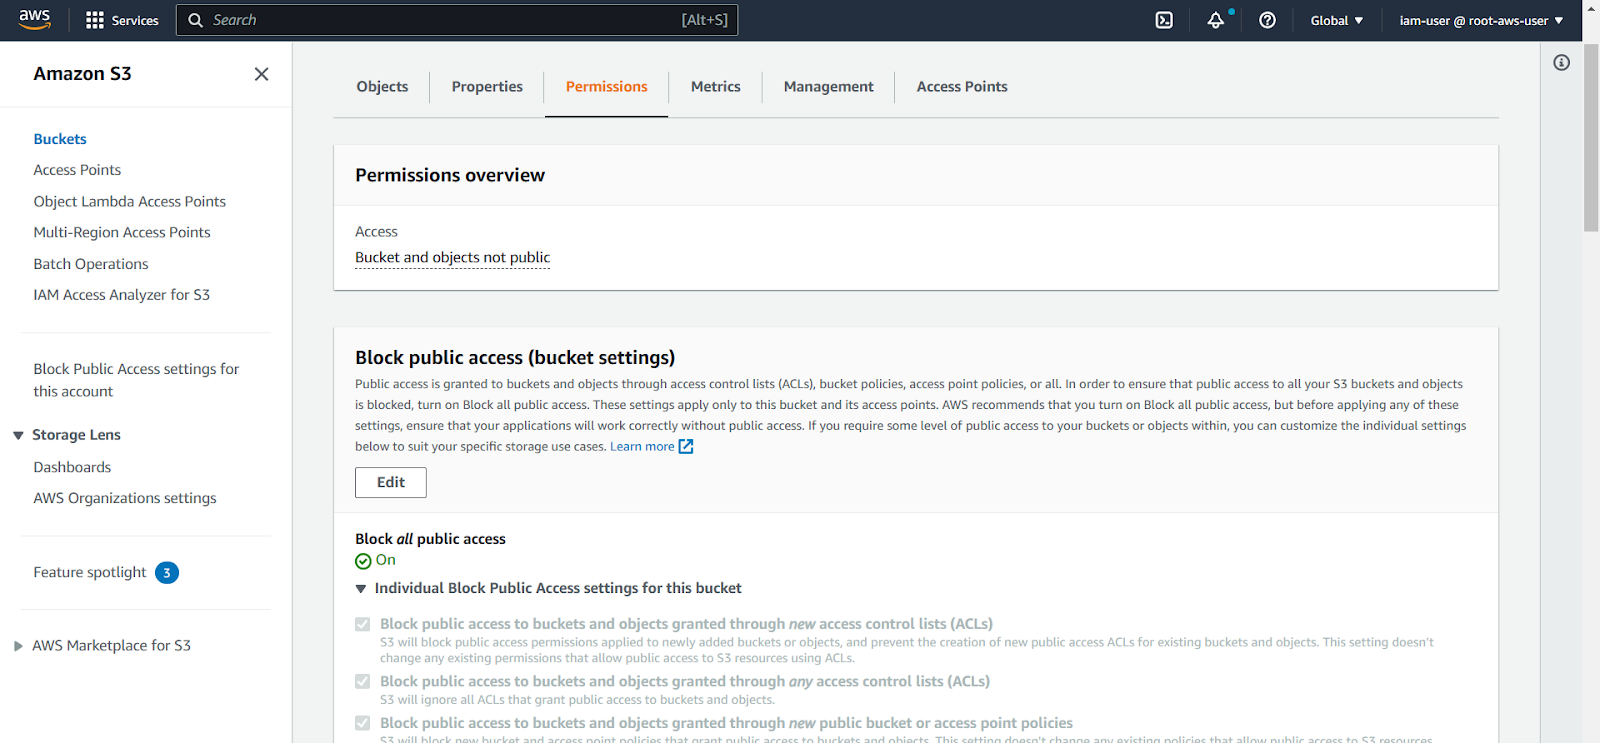Open Access Points in sidebar
Screen dimensions: 1600x743
point(77,170)
